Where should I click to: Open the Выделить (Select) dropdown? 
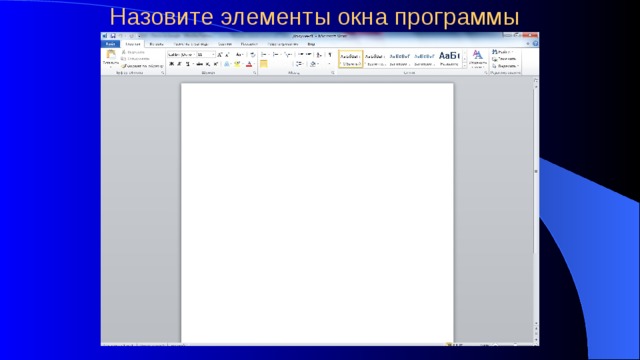(506, 66)
